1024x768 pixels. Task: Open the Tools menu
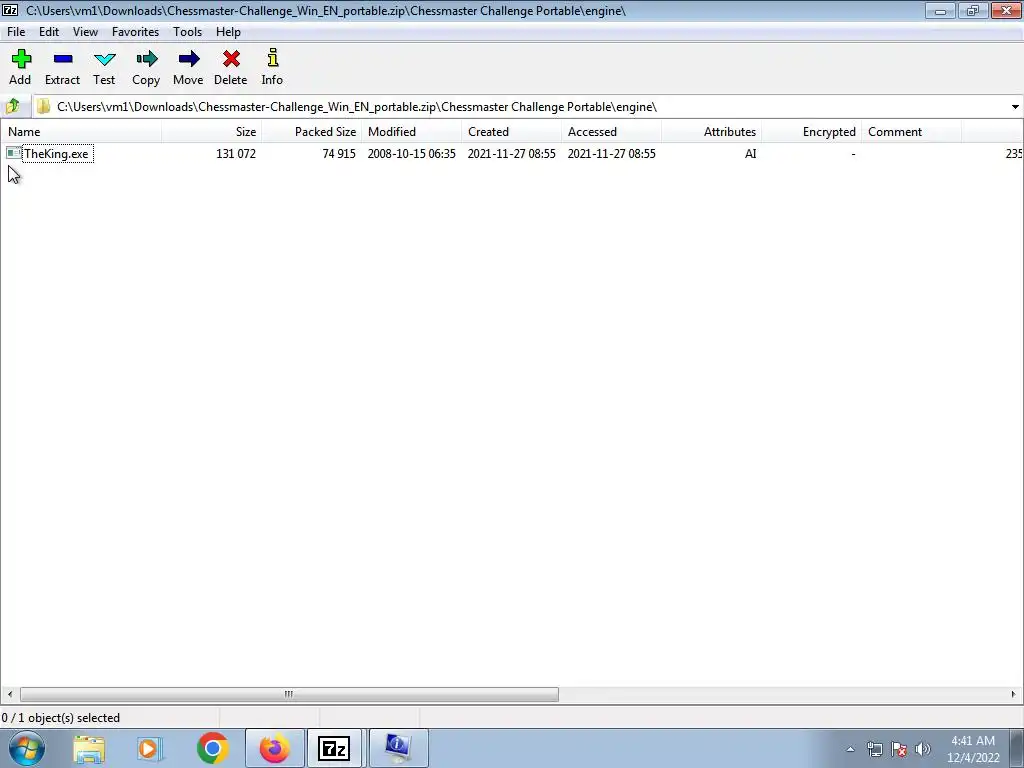(x=187, y=31)
